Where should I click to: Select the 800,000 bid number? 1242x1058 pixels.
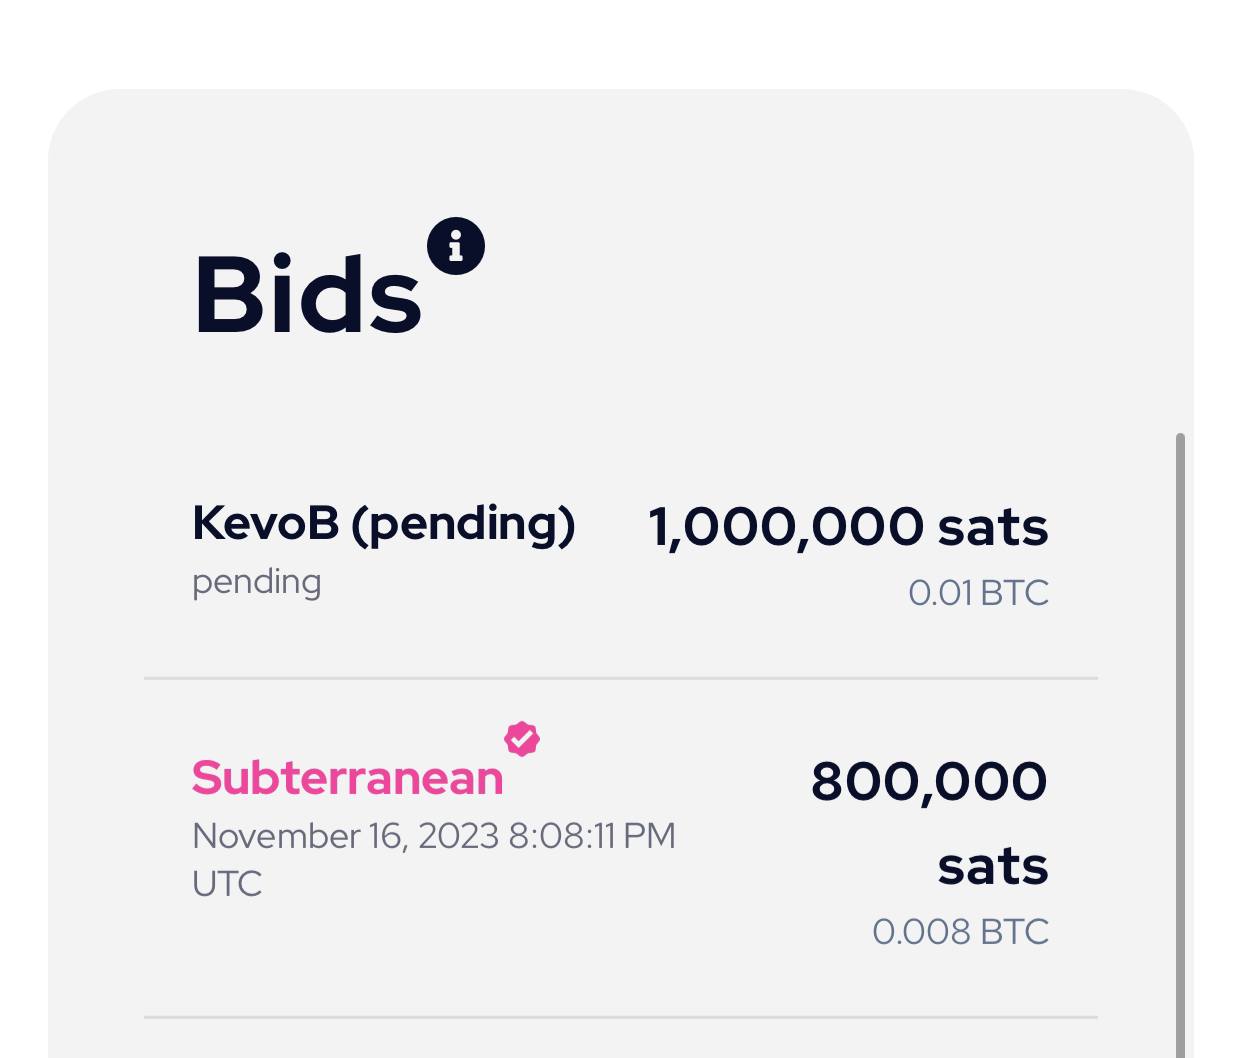[929, 781]
